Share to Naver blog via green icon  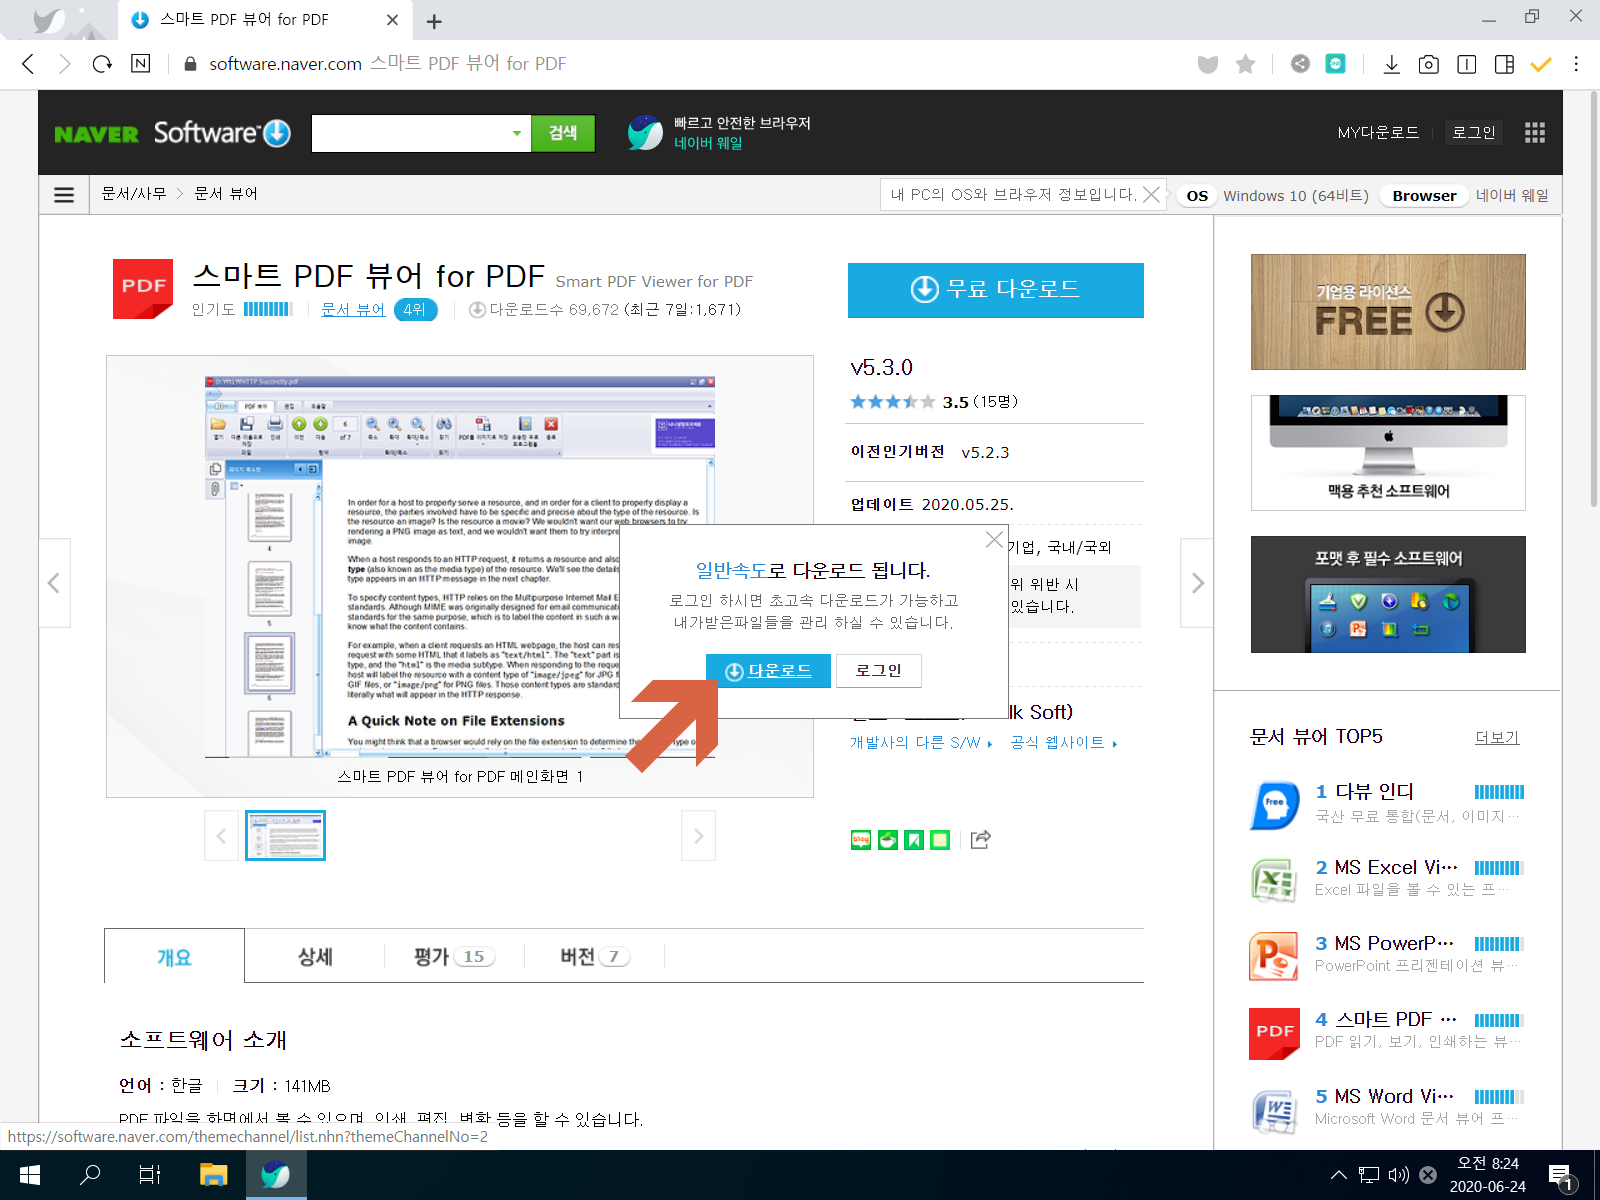point(861,840)
